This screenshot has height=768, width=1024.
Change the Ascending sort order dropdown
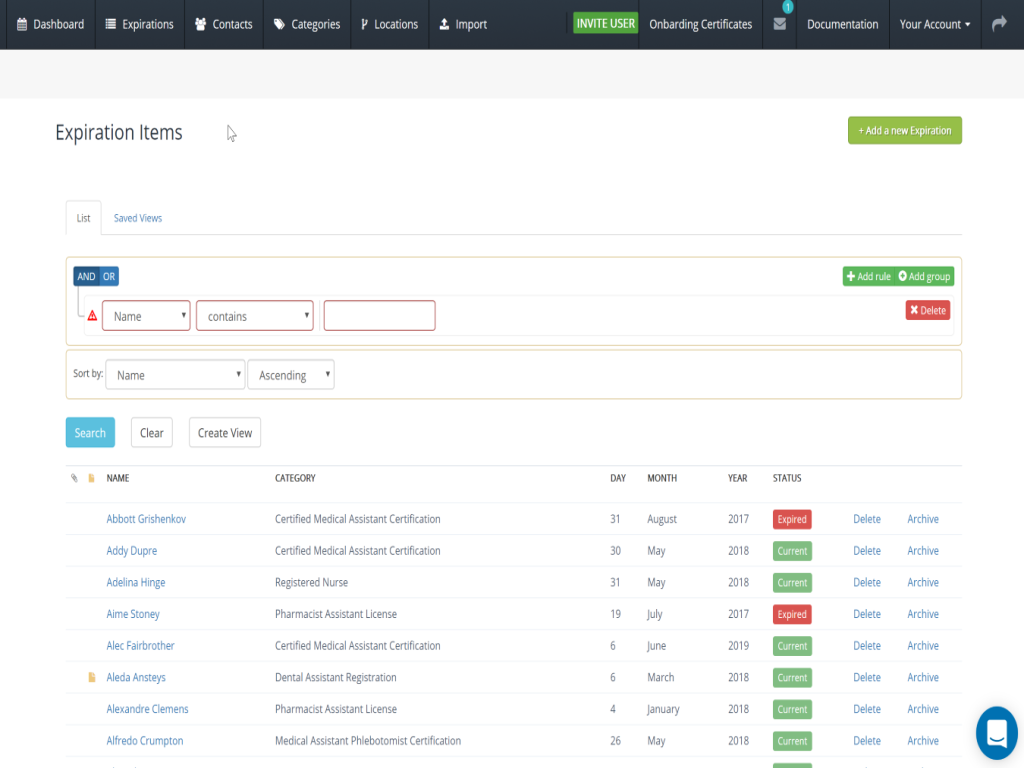pos(290,374)
